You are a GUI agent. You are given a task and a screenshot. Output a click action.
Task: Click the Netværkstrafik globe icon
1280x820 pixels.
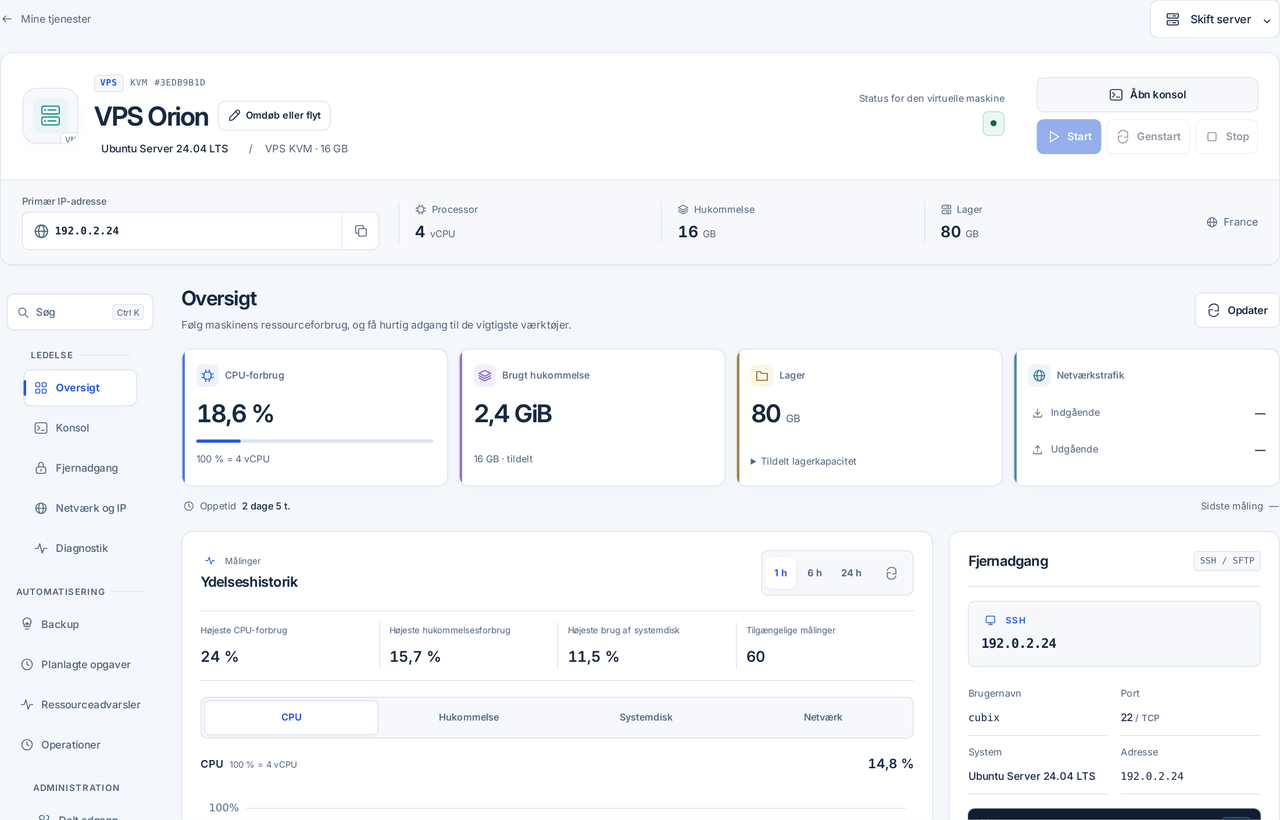click(x=1039, y=375)
